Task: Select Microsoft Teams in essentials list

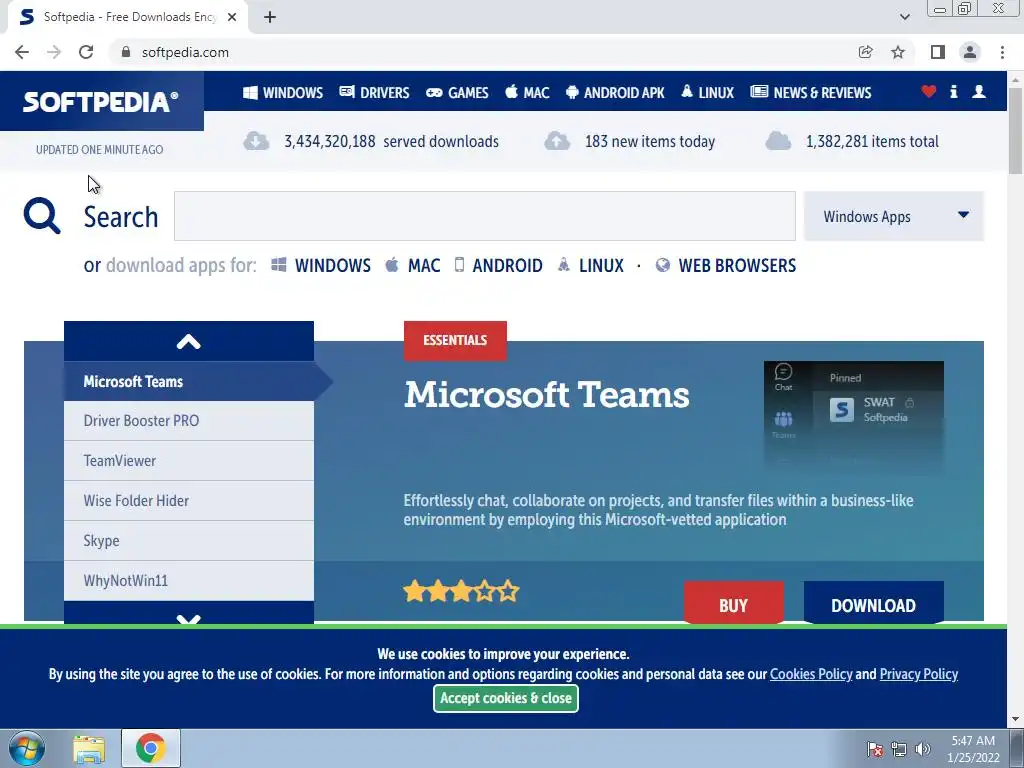Action: (x=189, y=381)
